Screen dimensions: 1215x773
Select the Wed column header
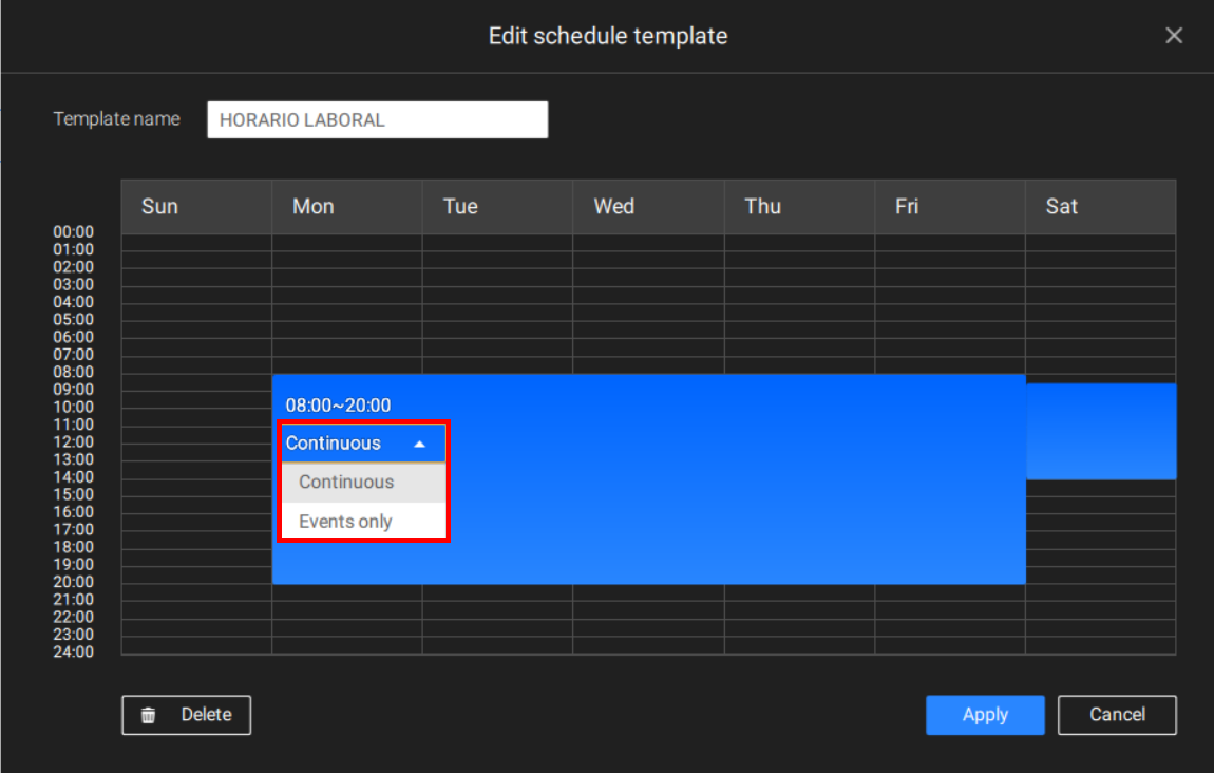click(648, 207)
